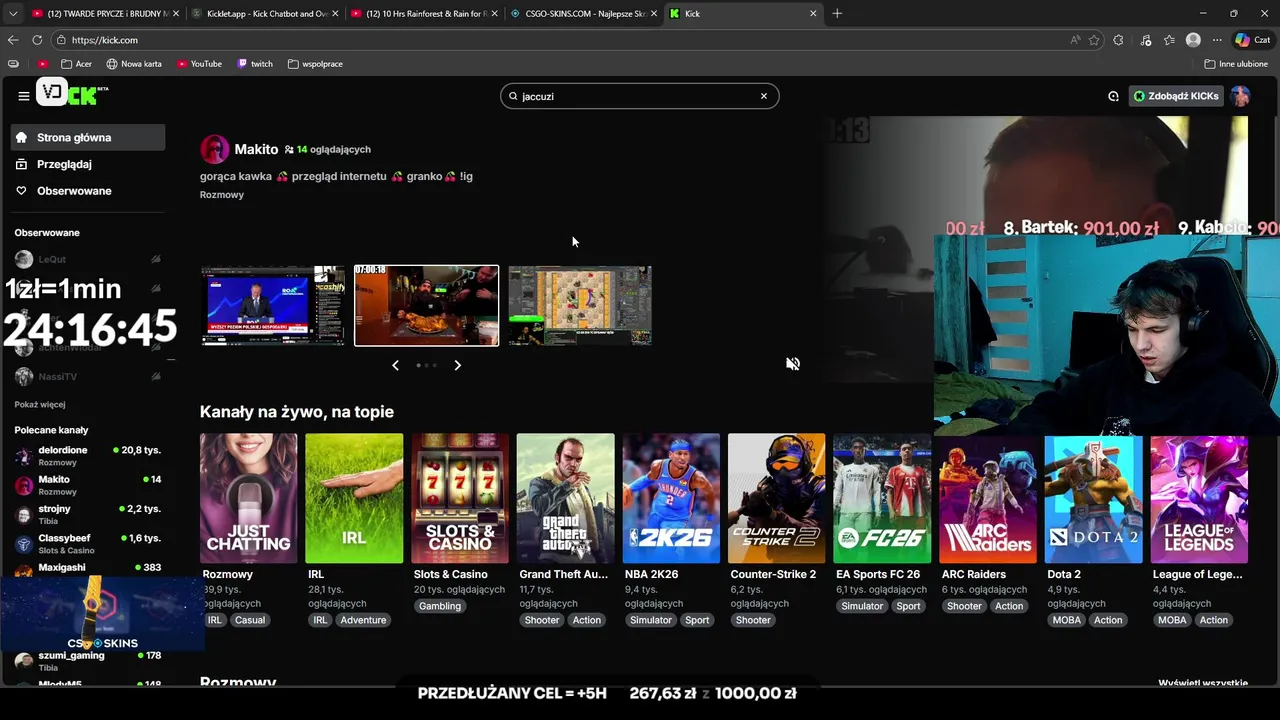Open the EA Sports FC 26 card
1280x720 pixels.
(882, 498)
